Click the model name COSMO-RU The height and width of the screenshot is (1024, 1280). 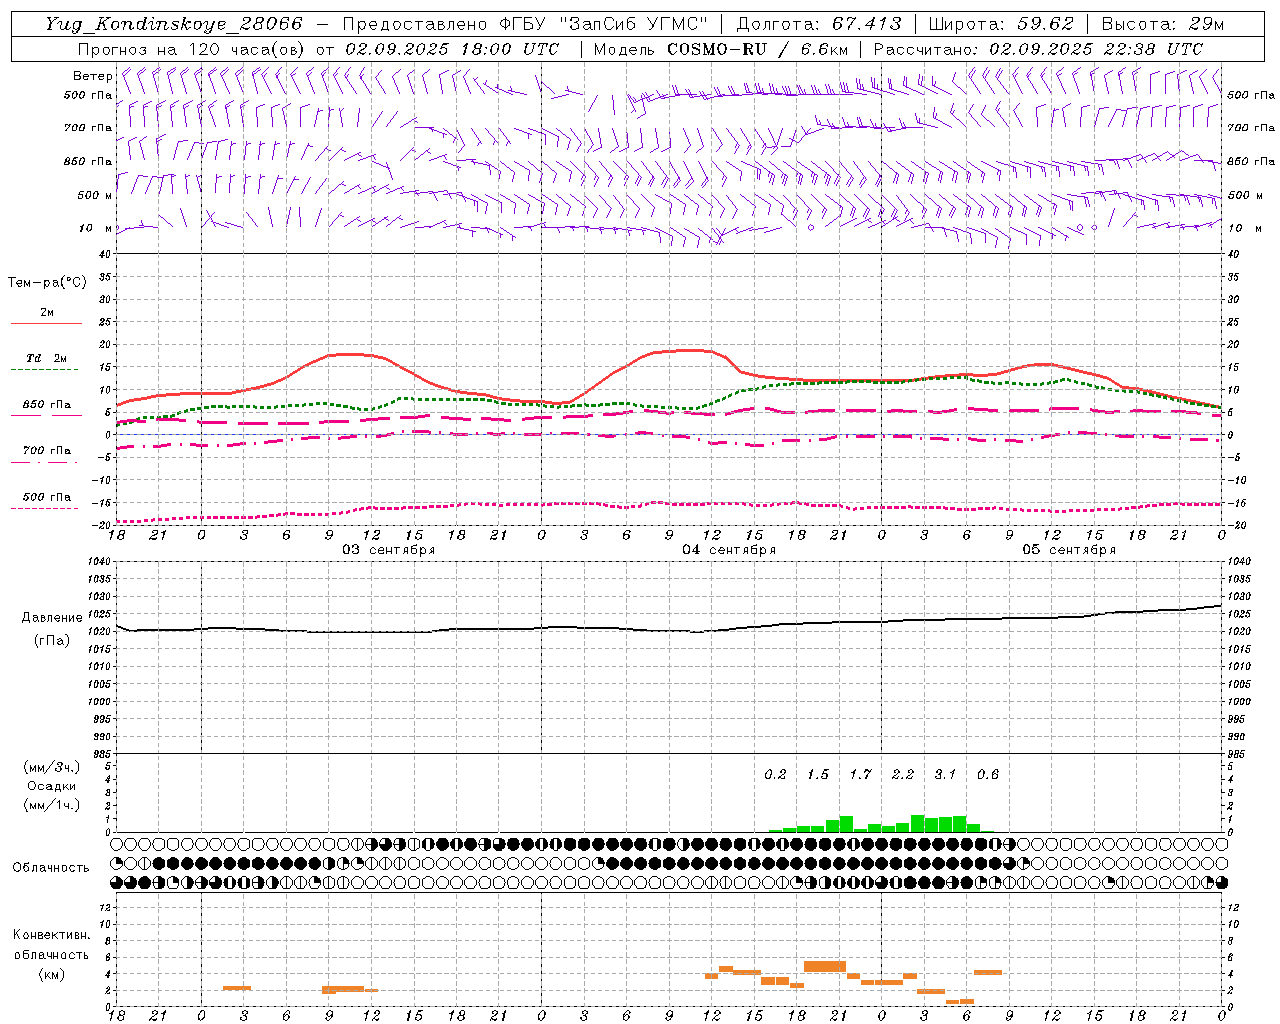tap(717, 49)
